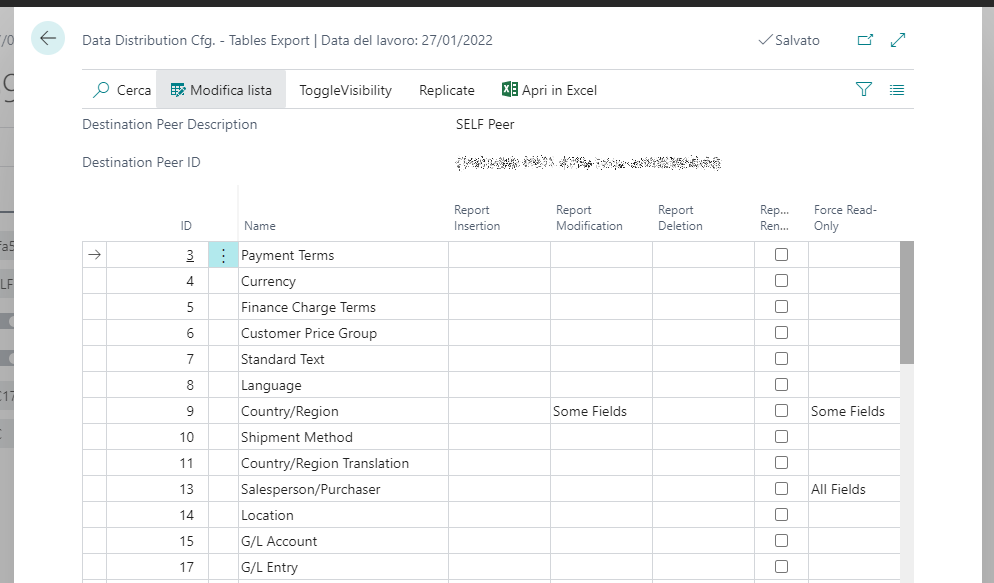
Task: Click the Salvato saved indicator
Action: pos(788,40)
